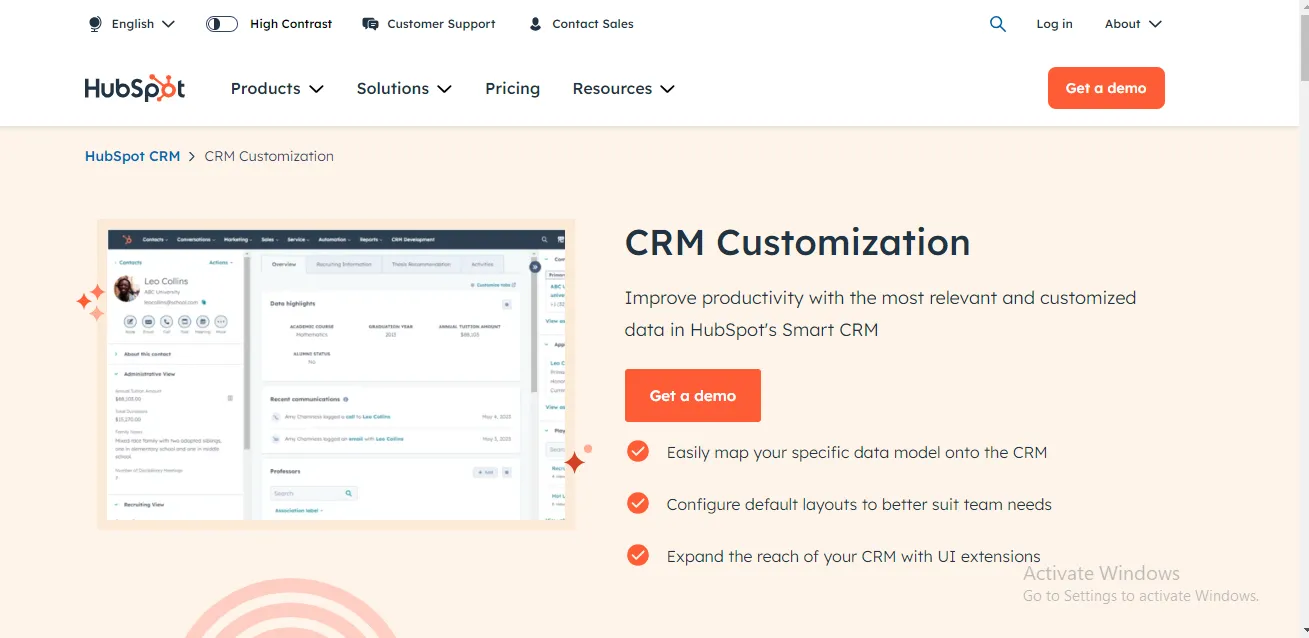Open the Contact Sales link

[x=593, y=24]
